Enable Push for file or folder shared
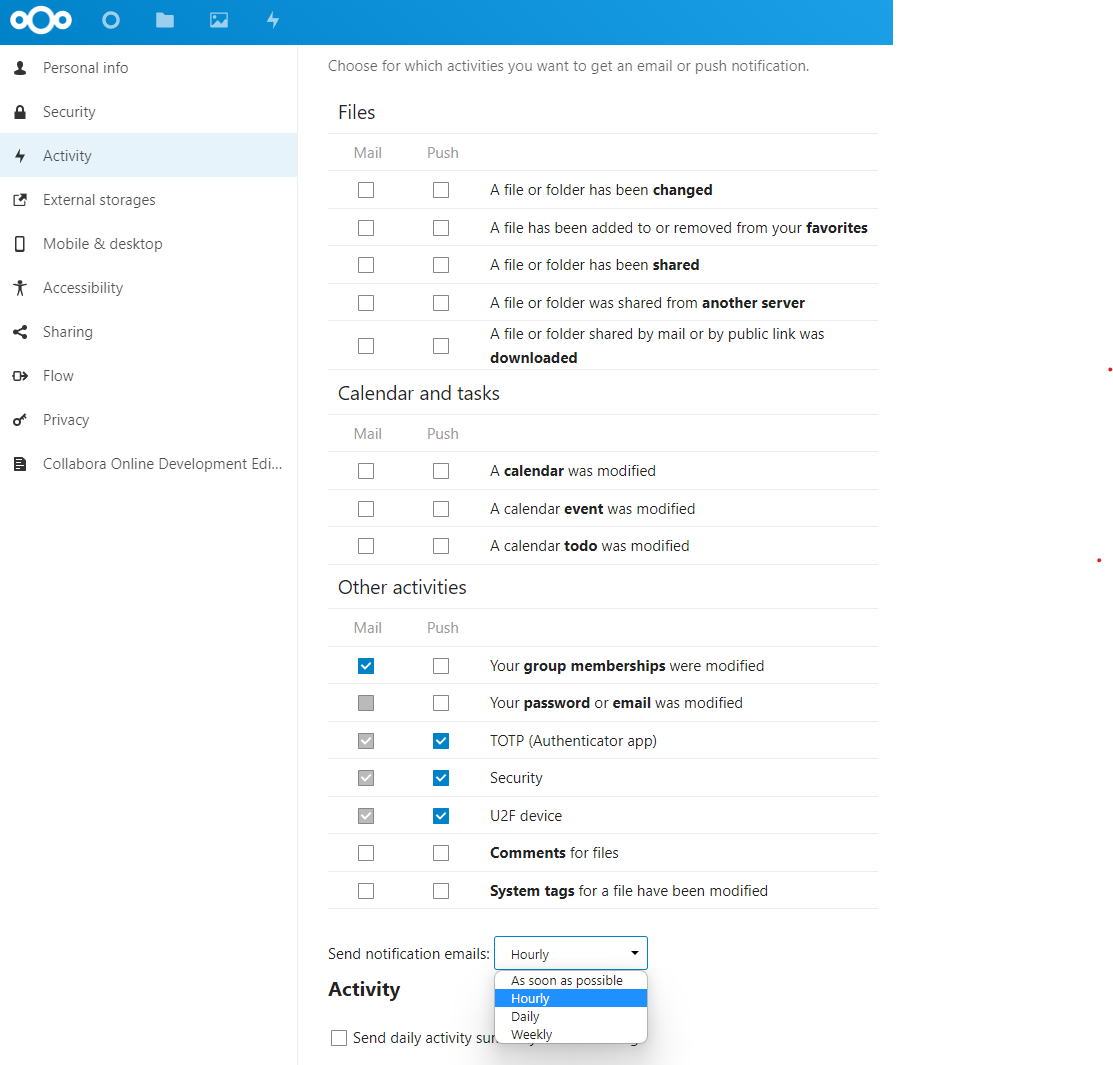1113x1065 pixels. 441,265
